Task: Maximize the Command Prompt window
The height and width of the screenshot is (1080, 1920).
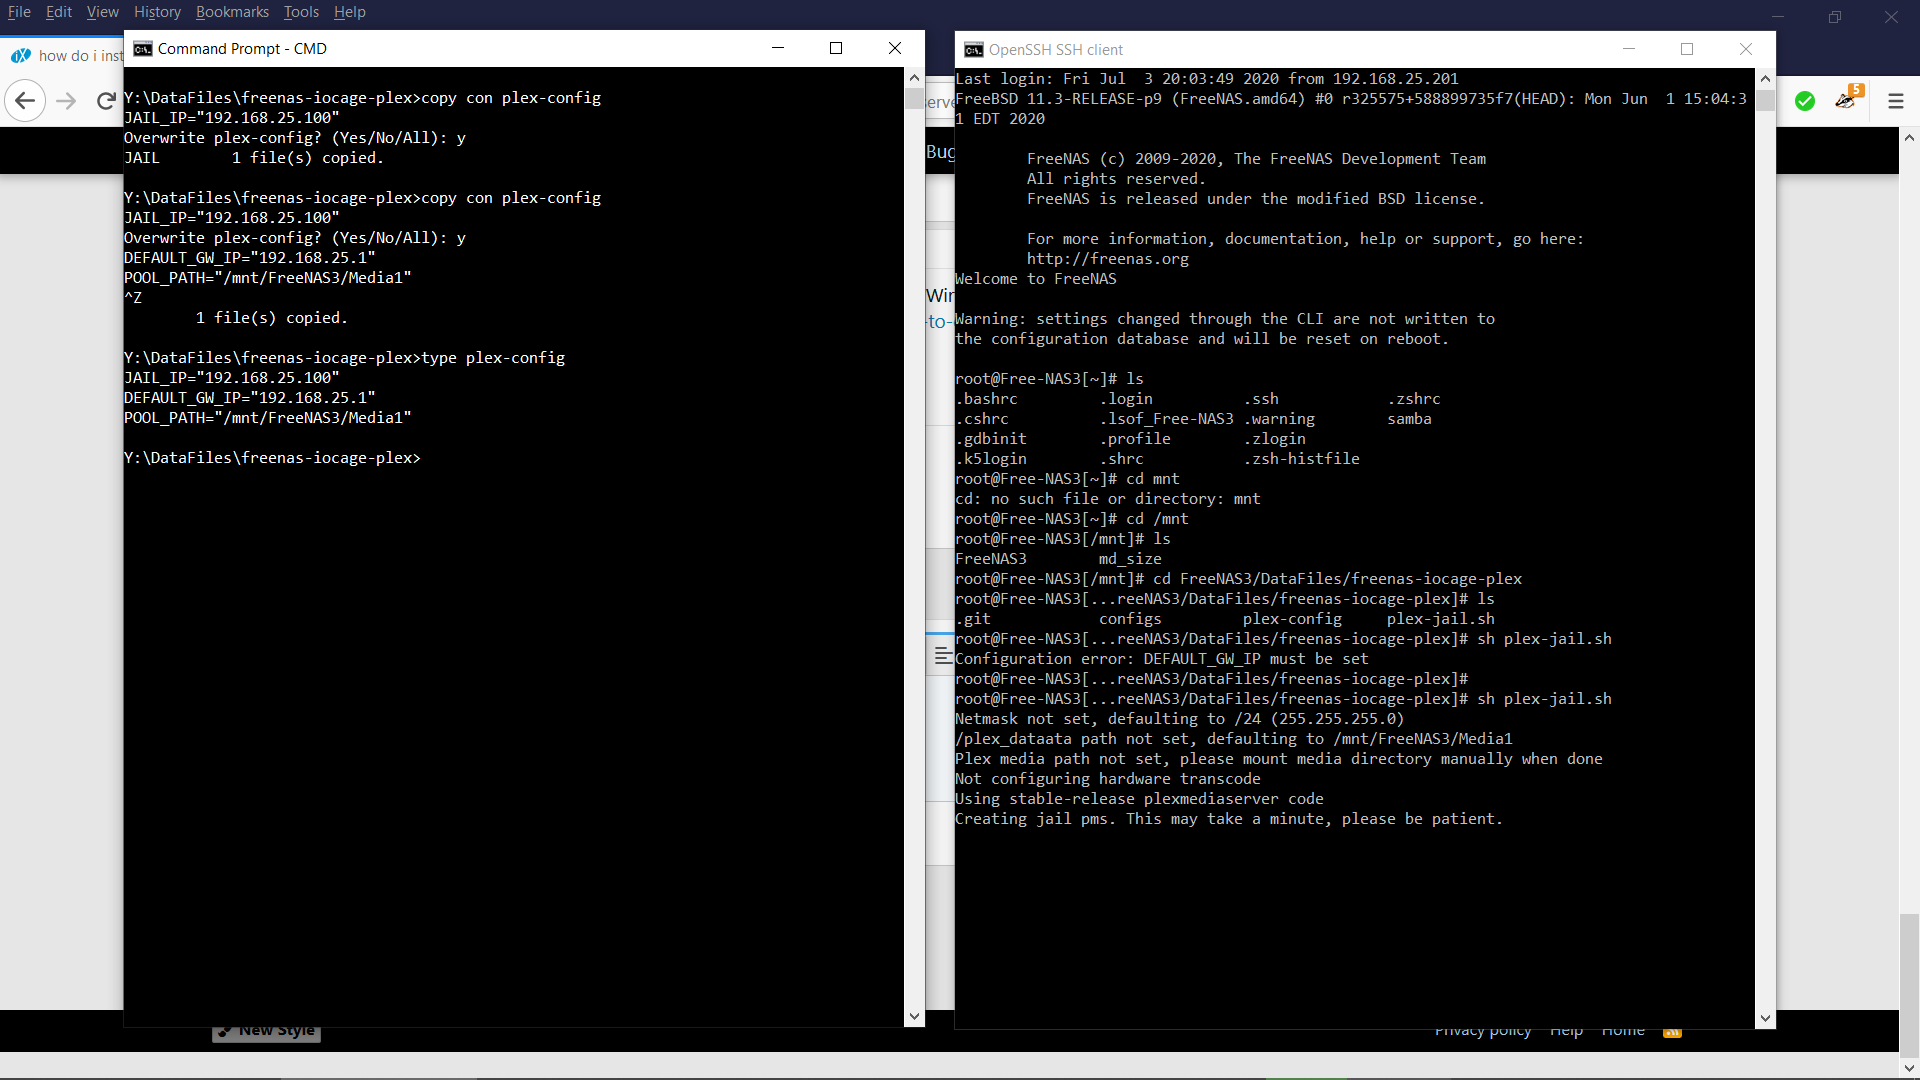Action: coord(836,48)
